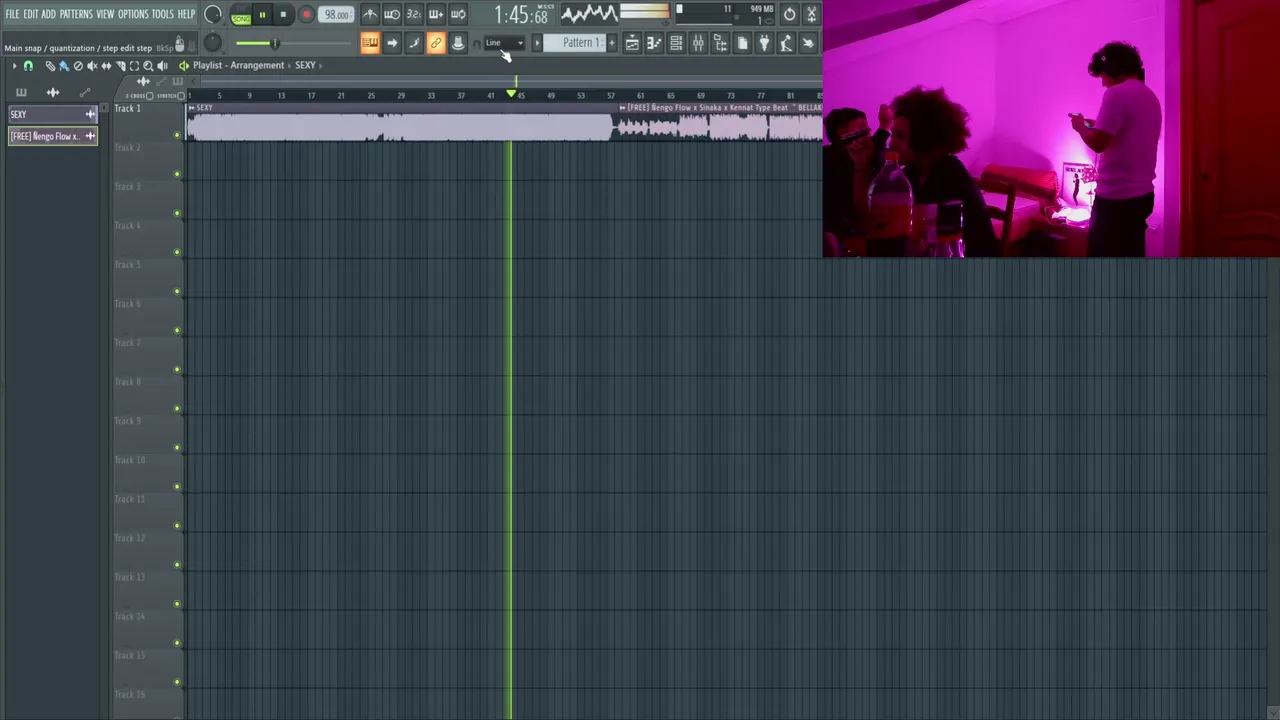Toggle recording countdown 3.2.1 icon
Screen dimensions: 1280x720
(x=414, y=14)
